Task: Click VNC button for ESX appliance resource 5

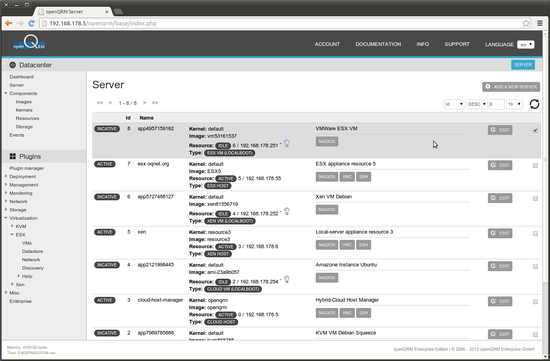Action: [x=347, y=177]
